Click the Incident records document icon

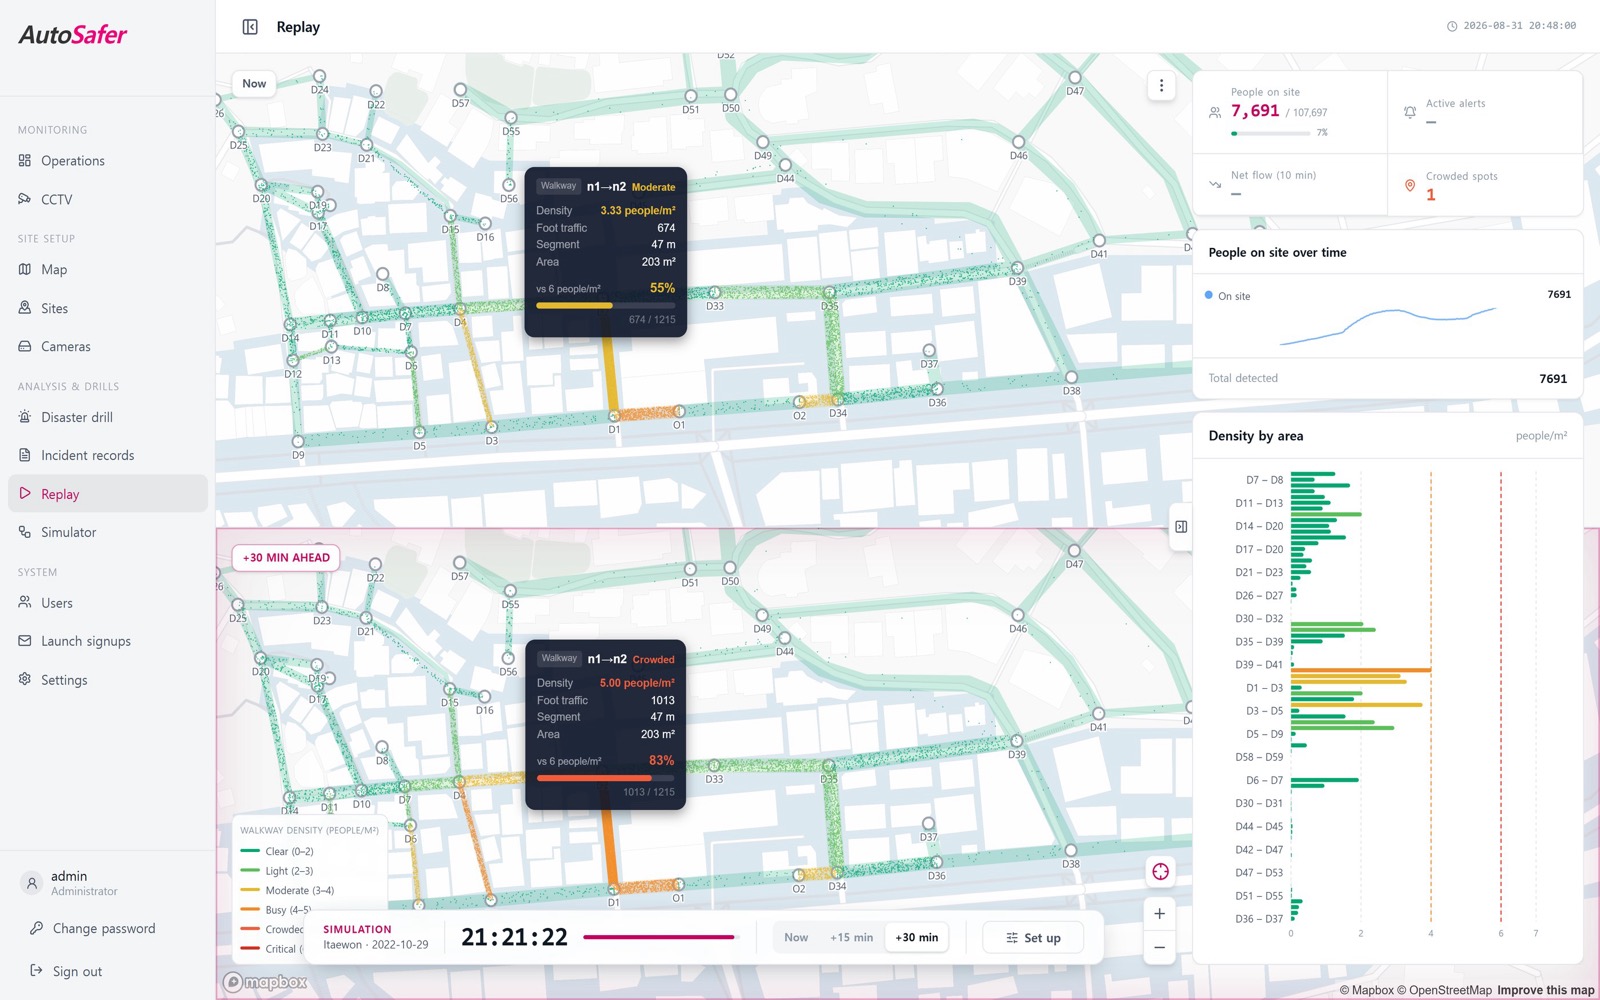[x=25, y=455]
